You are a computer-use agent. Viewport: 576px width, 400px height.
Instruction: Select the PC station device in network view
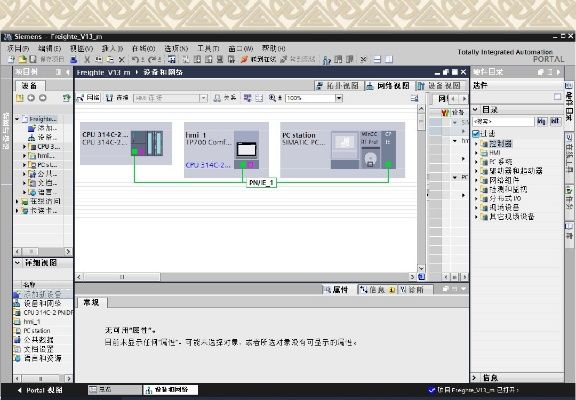coord(342,150)
